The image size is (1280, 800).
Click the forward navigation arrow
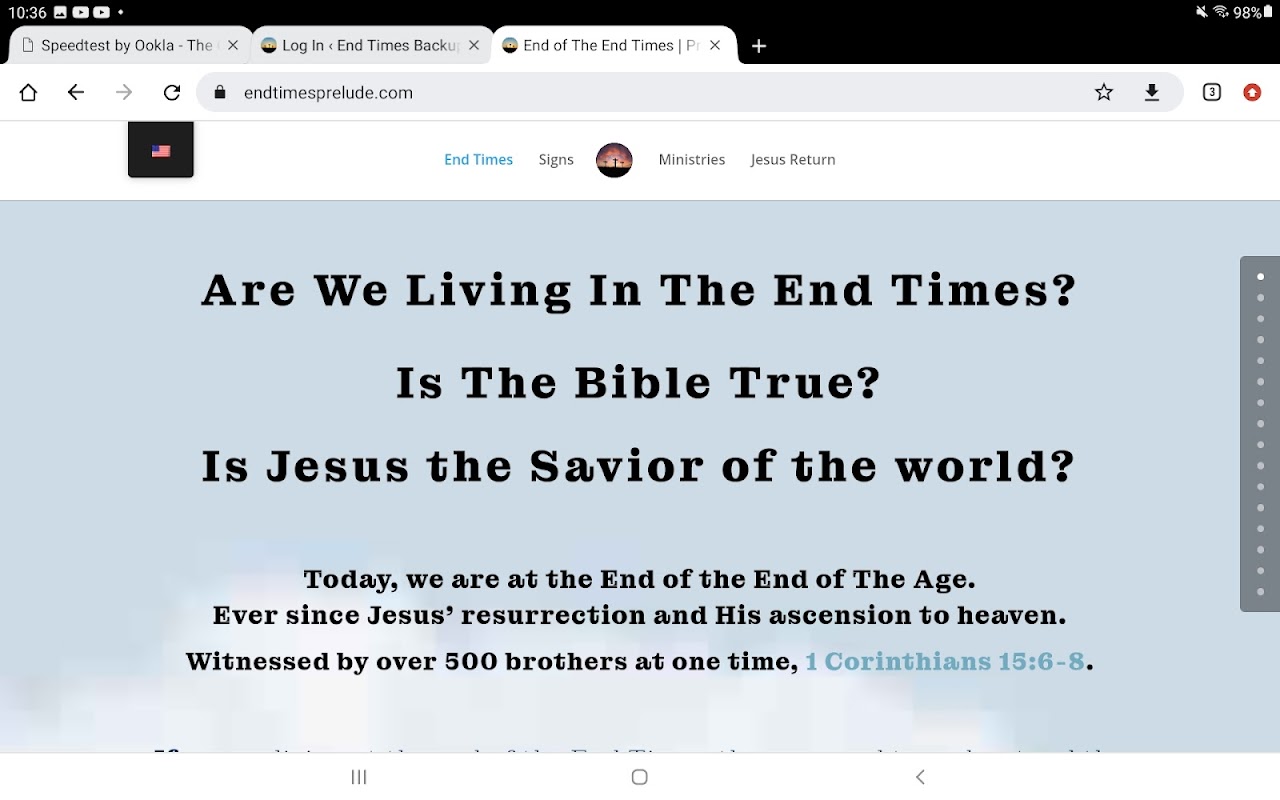(x=124, y=93)
